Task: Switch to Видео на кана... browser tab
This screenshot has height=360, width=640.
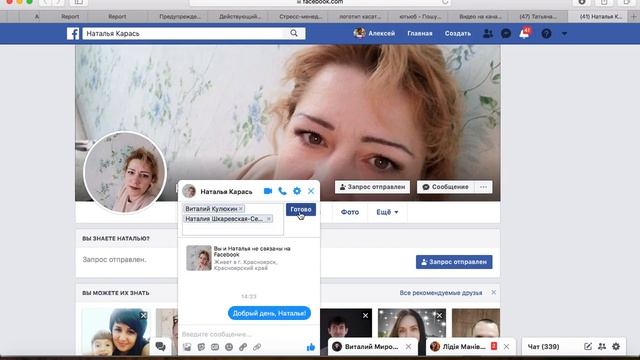Action: pos(480,17)
